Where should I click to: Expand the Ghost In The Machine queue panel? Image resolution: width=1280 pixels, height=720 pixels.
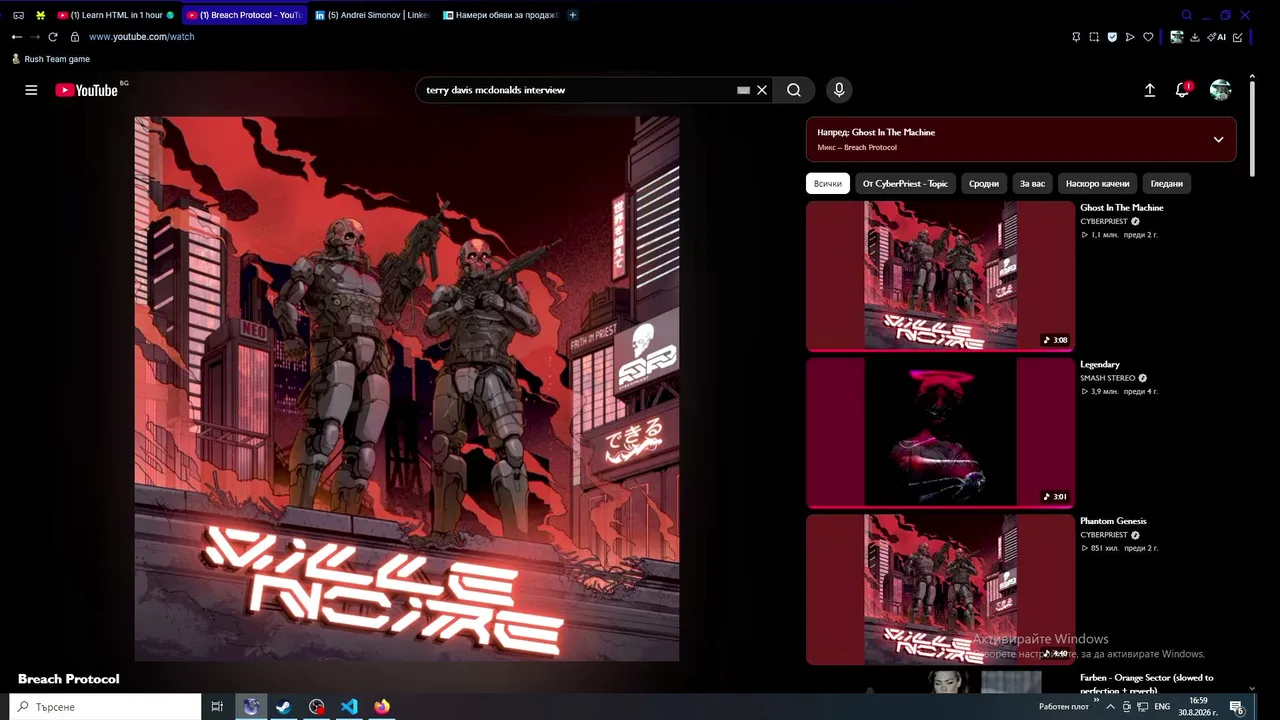[1218, 139]
